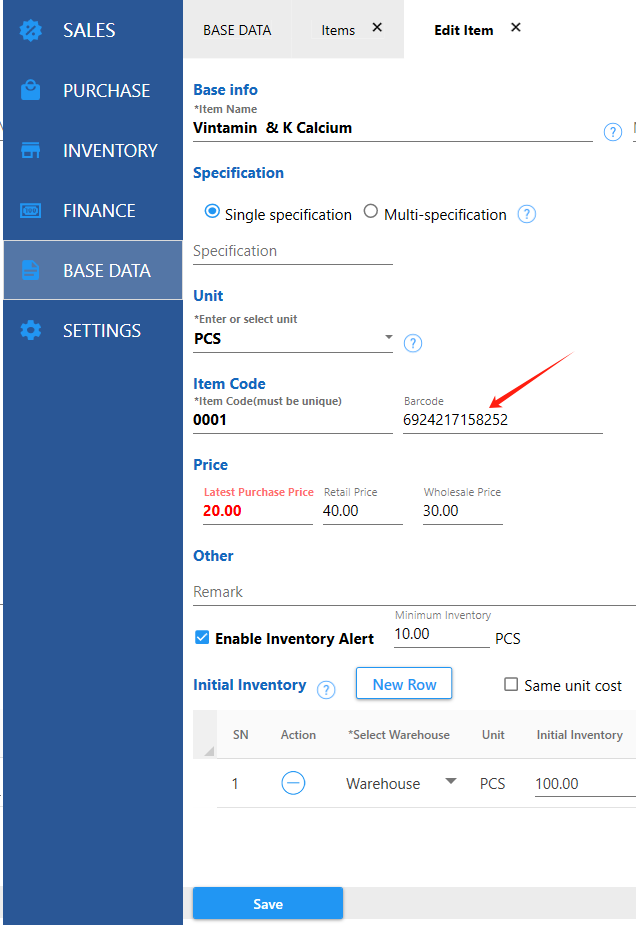The height and width of the screenshot is (925, 636).
Task: Click help icon next to Item Name
Action: point(613,132)
